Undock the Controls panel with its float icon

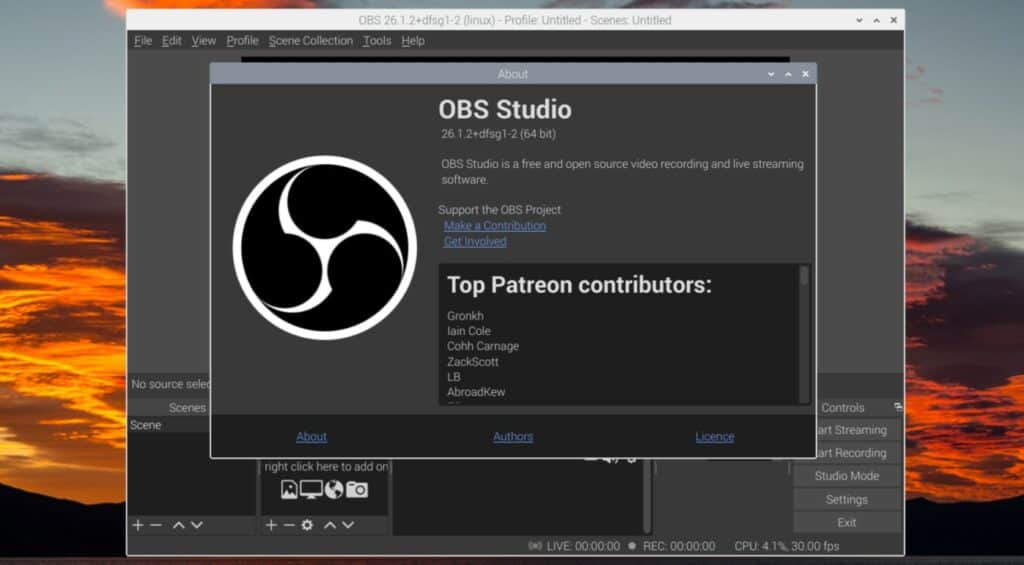(x=898, y=407)
